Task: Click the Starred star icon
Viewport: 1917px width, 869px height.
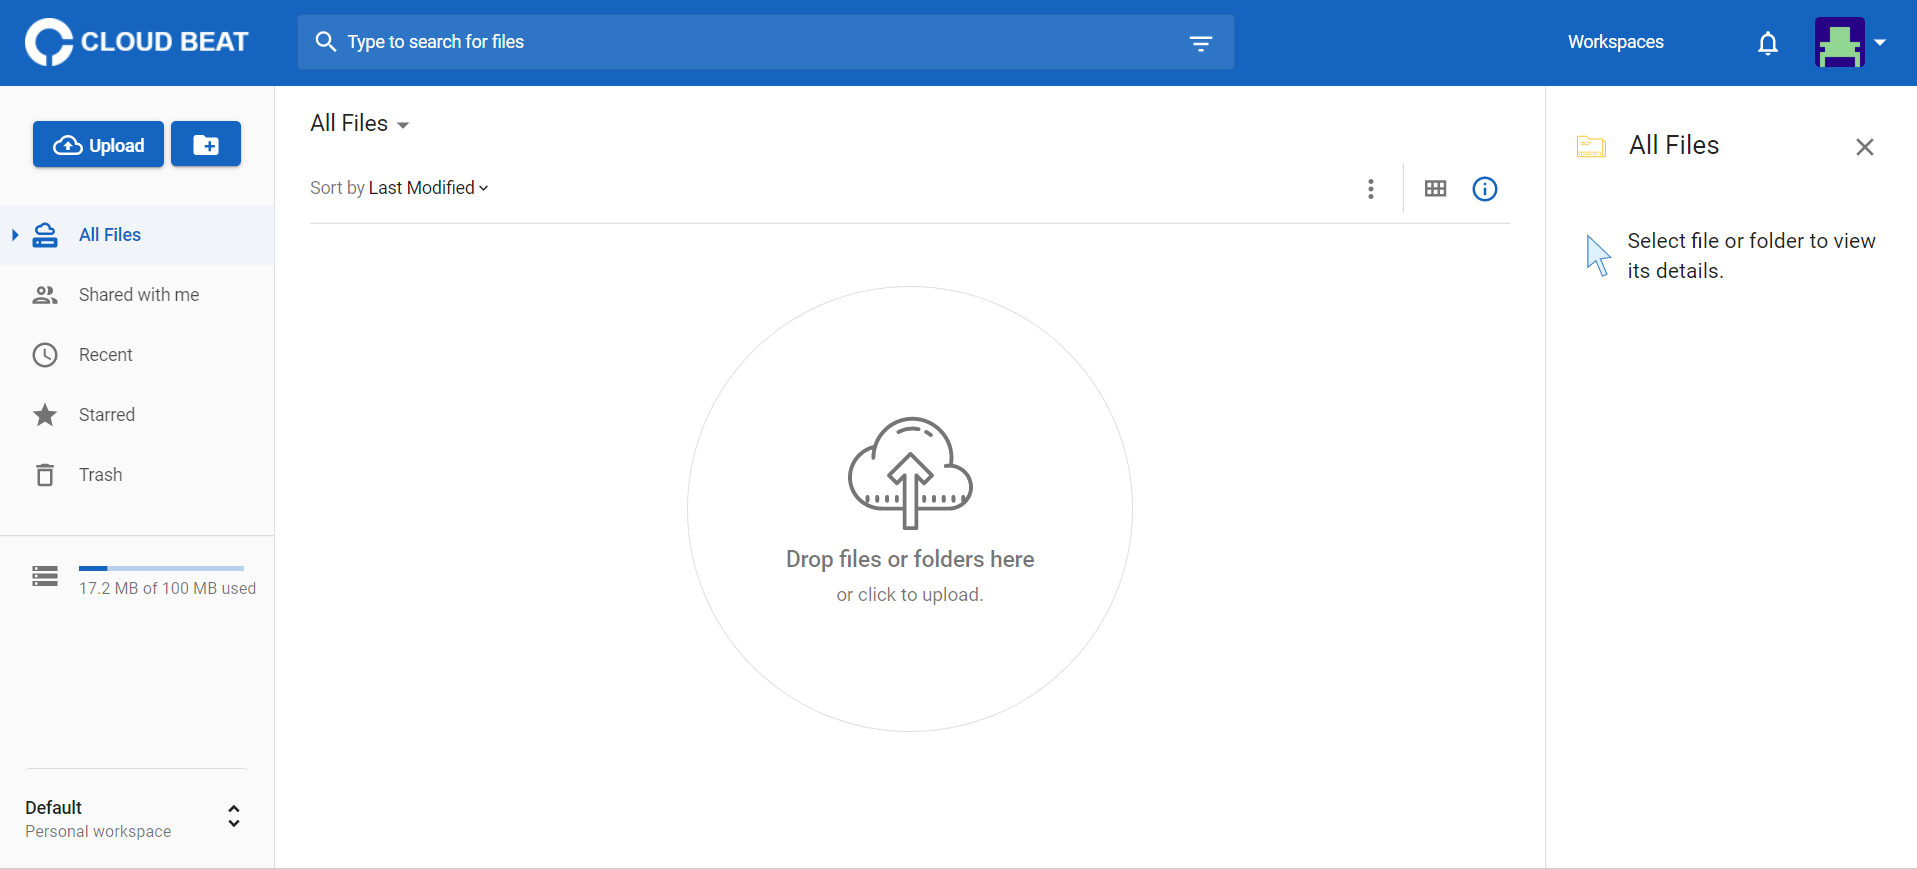Action: pyautogui.click(x=45, y=415)
